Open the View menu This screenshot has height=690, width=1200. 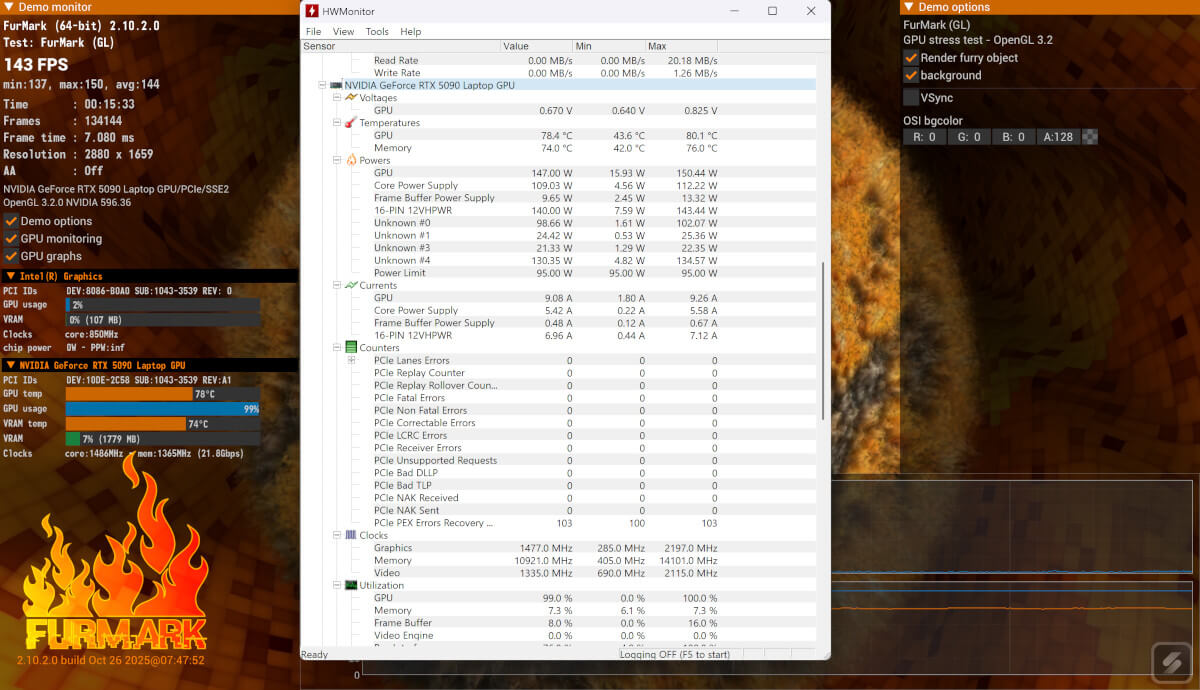pyautogui.click(x=344, y=32)
